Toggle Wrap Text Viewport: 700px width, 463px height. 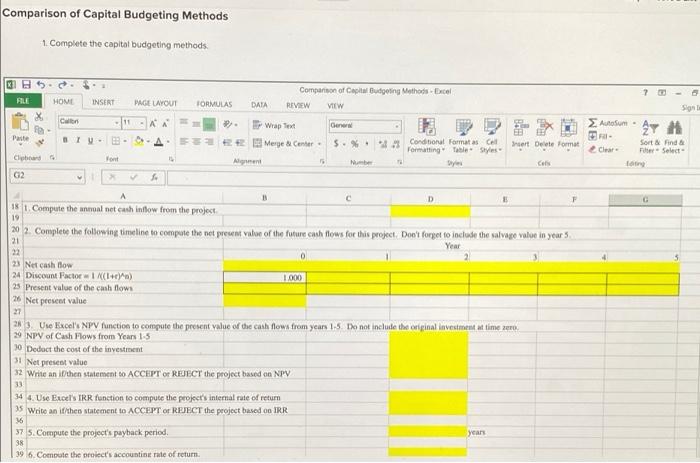click(x=274, y=125)
